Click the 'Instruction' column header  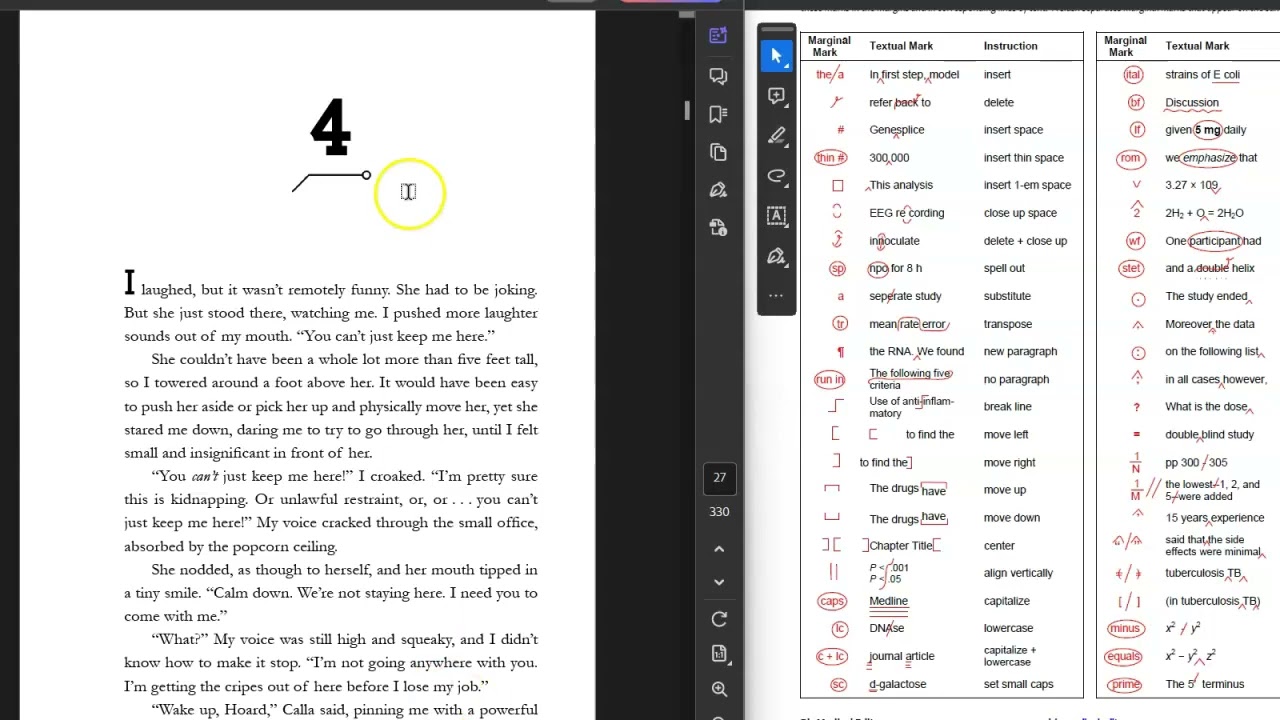[1010, 46]
